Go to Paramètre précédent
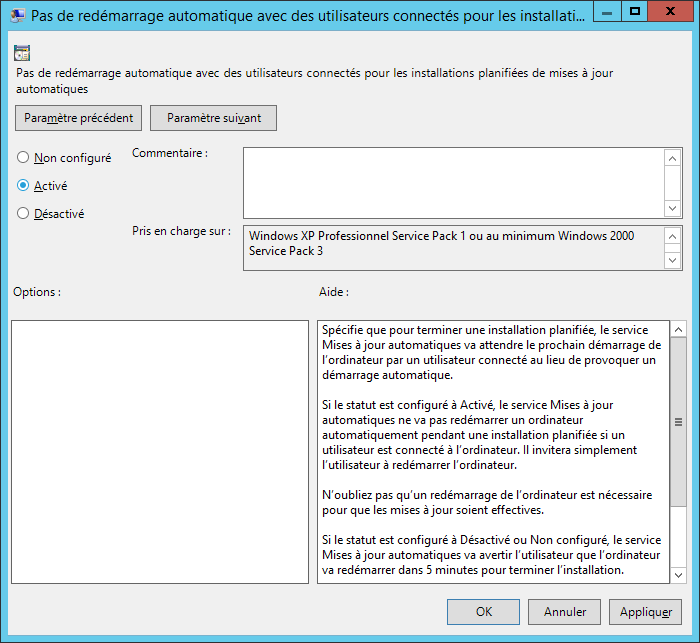Viewport: 700px width, 643px height. point(79,118)
